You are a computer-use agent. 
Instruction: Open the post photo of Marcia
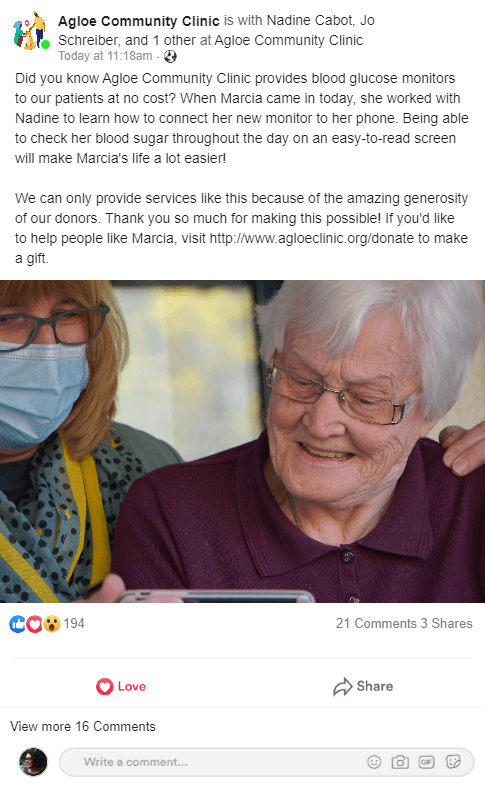(242, 441)
